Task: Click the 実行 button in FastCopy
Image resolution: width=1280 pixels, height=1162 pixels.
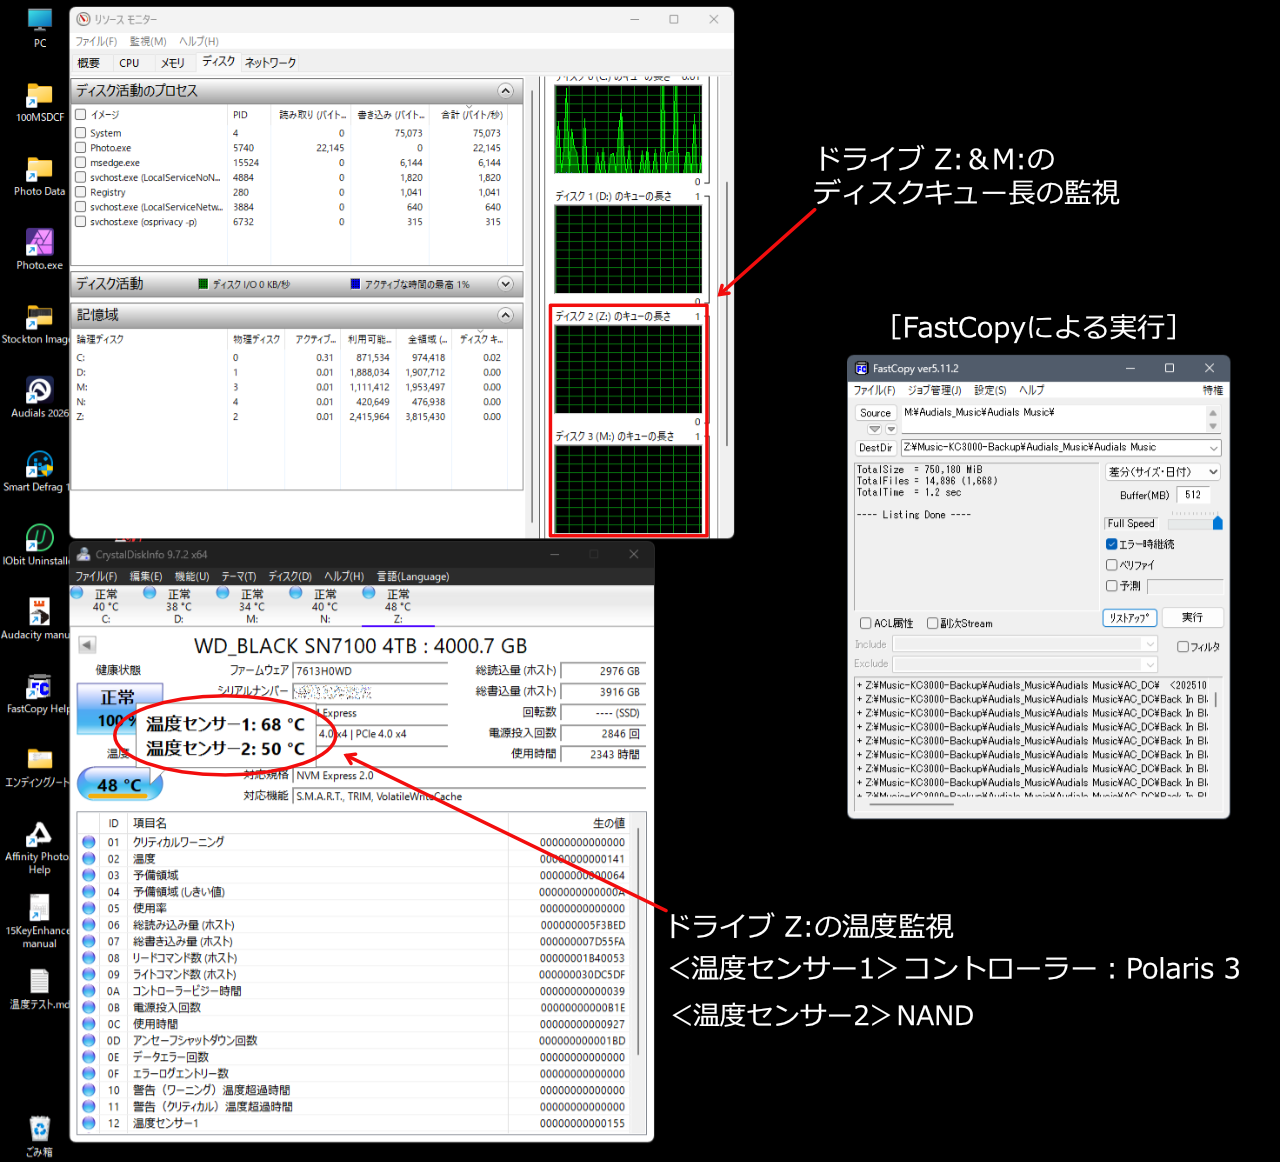Action: pos(1192,618)
